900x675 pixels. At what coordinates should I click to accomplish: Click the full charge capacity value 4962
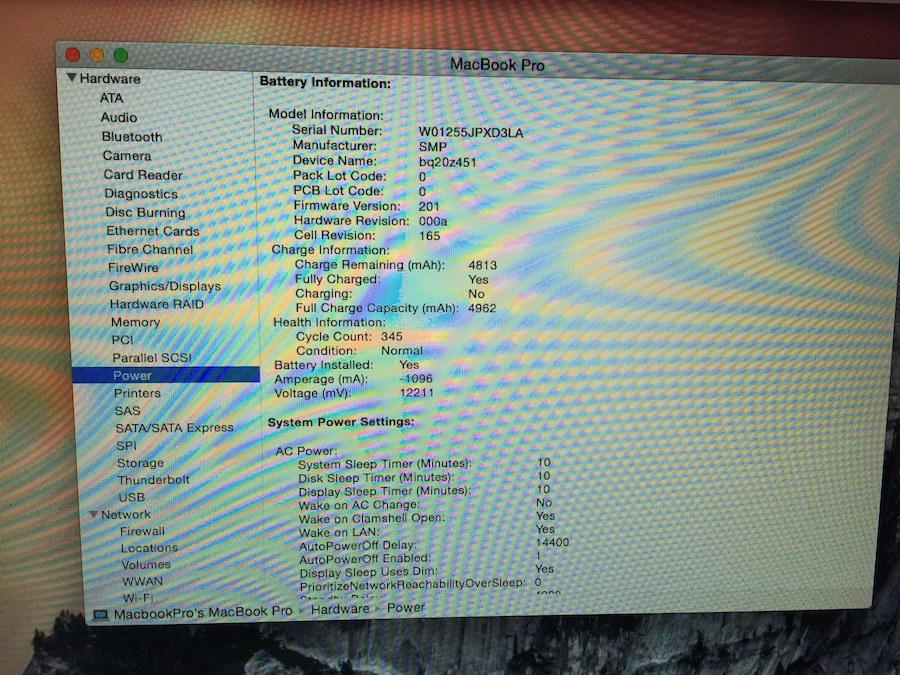coord(482,308)
